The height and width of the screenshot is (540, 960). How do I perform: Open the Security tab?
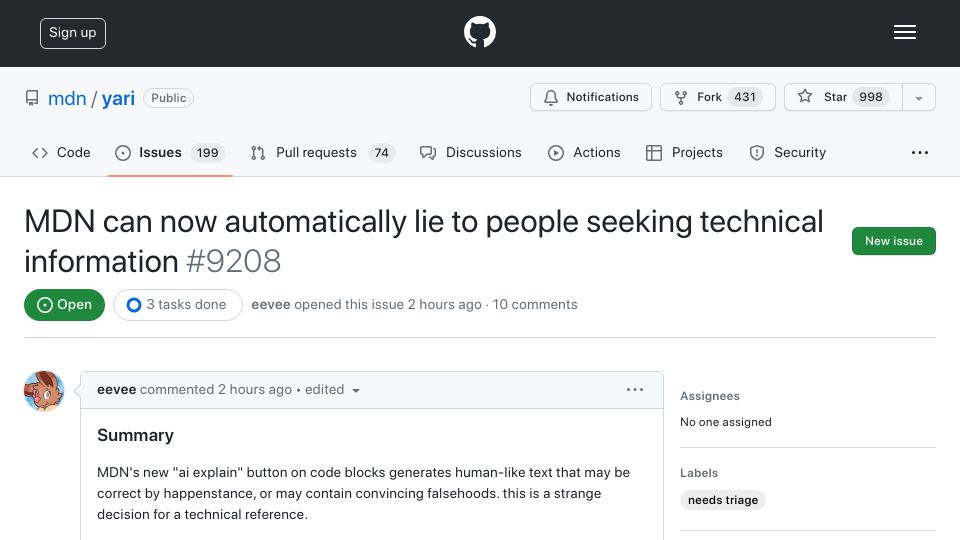788,152
